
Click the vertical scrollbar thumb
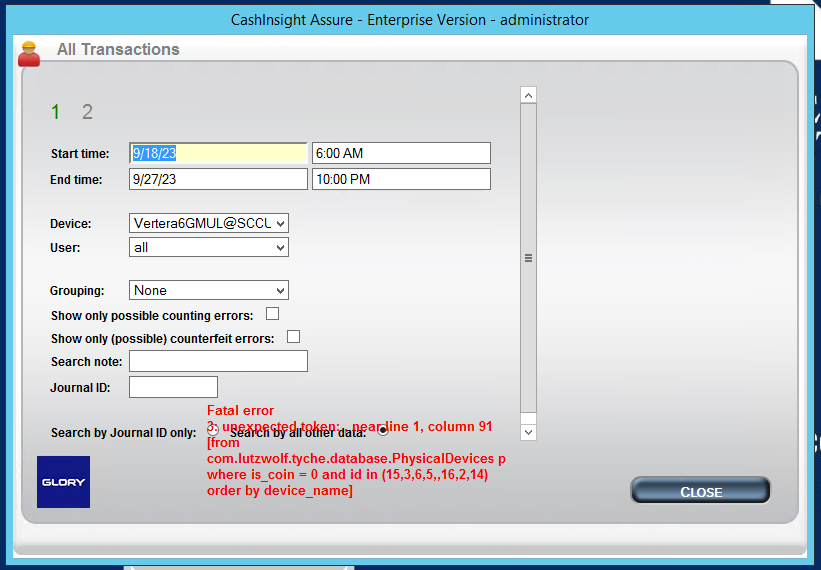(x=528, y=258)
